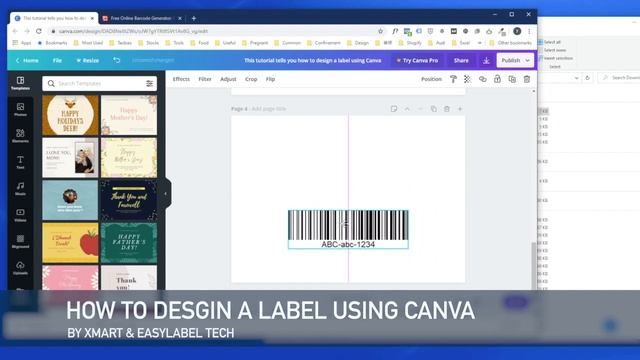Click the Resize button
The image size is (640, 360).
(87, 60)
